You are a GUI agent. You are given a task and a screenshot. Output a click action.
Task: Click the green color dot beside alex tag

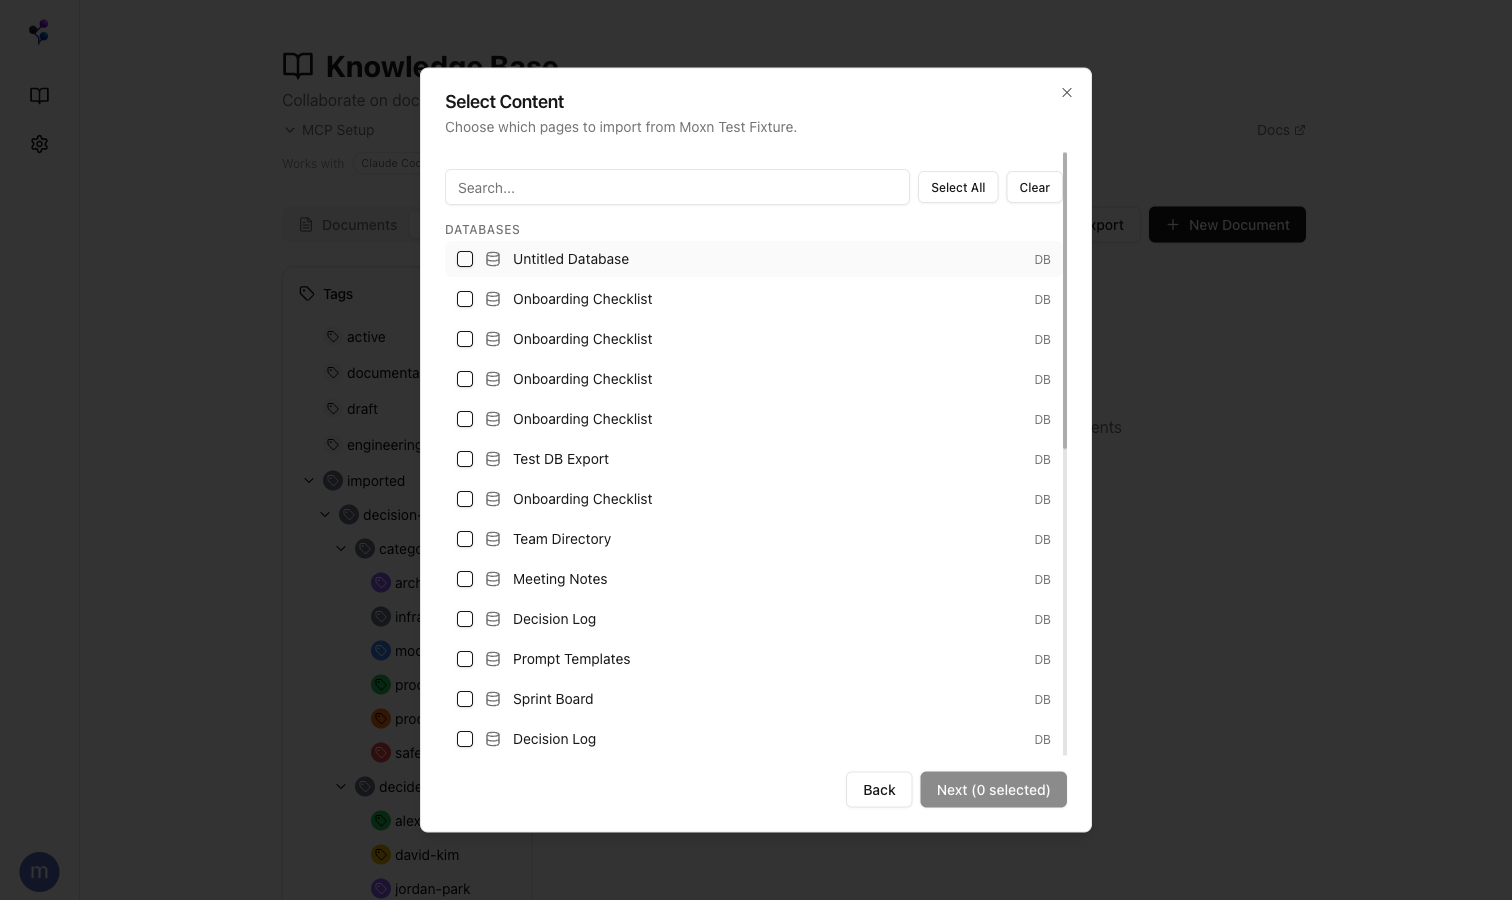click(x=381, y=820)
